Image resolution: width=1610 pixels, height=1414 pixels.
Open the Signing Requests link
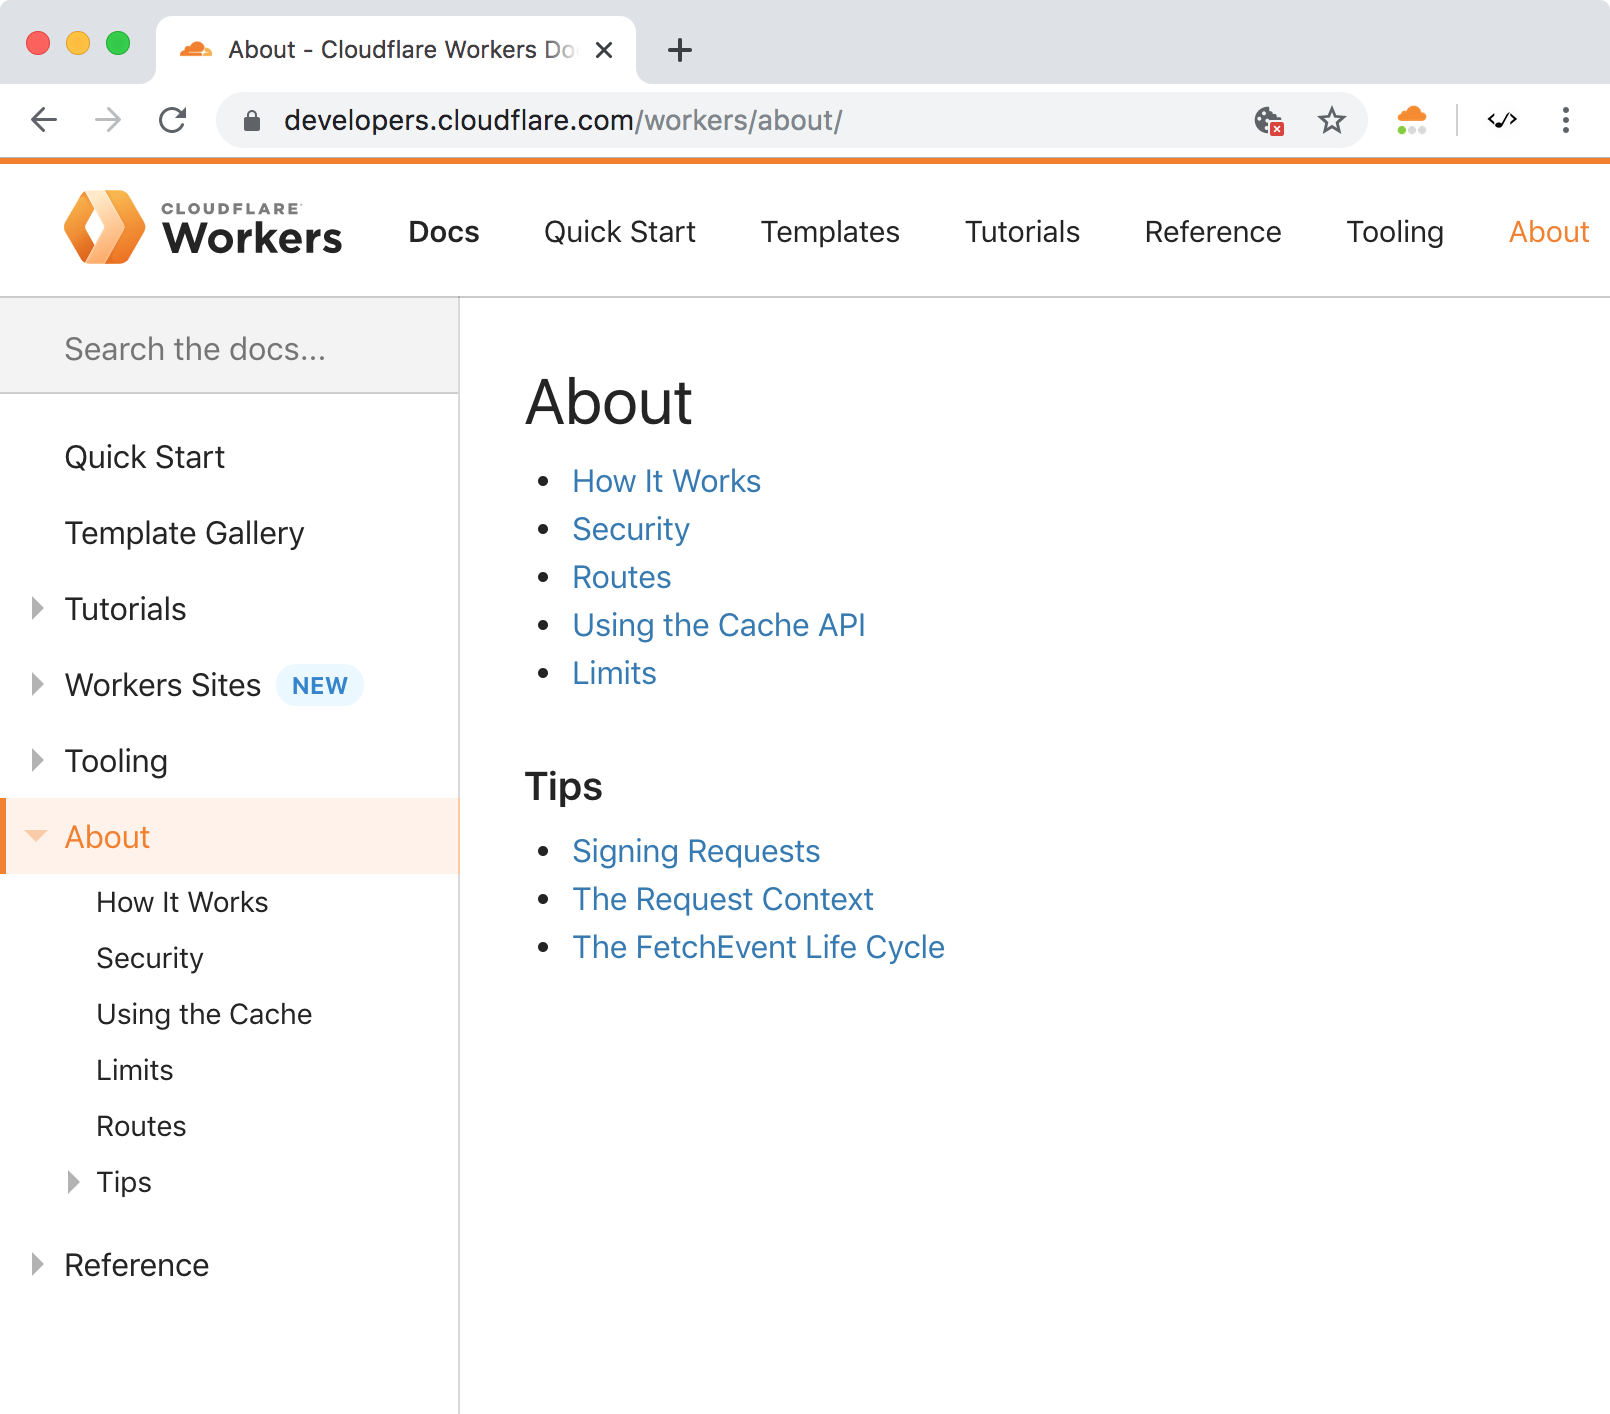coord(695,851)
